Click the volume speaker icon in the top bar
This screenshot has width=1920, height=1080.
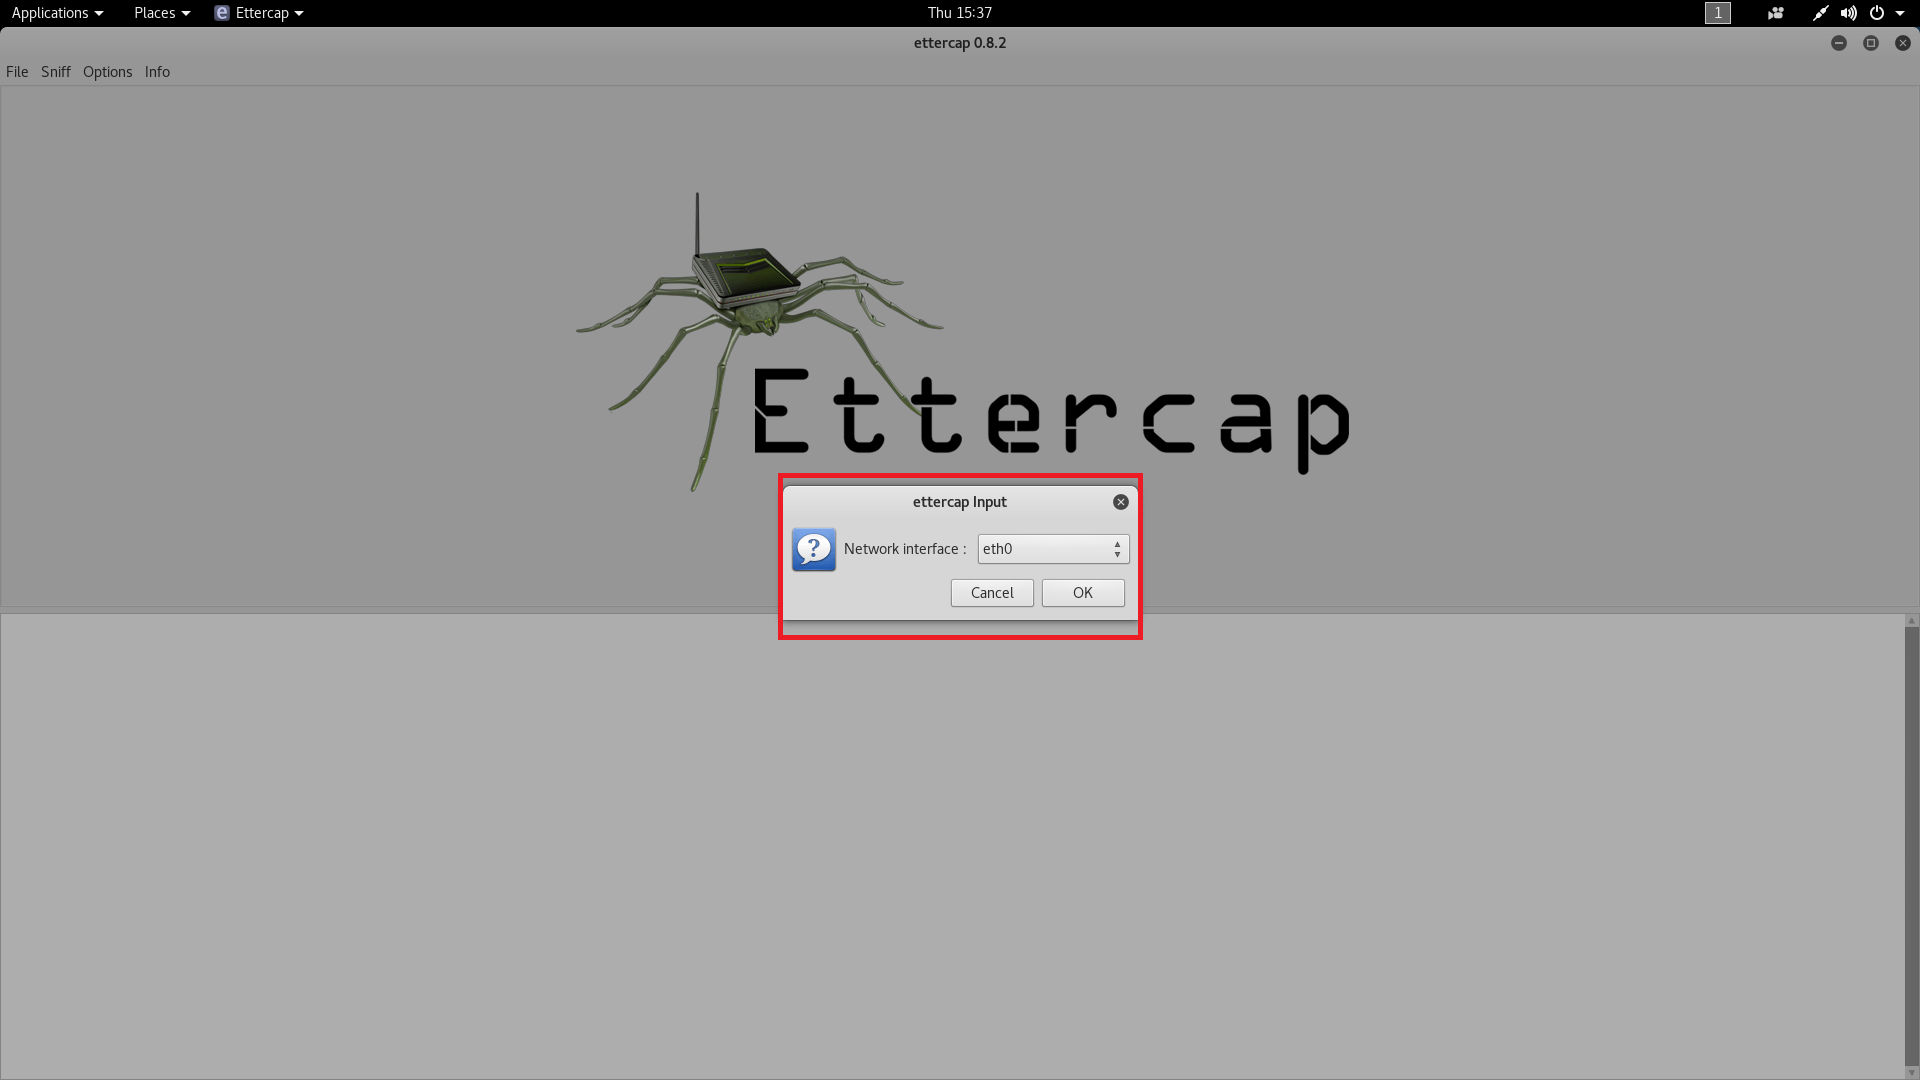1849,13
